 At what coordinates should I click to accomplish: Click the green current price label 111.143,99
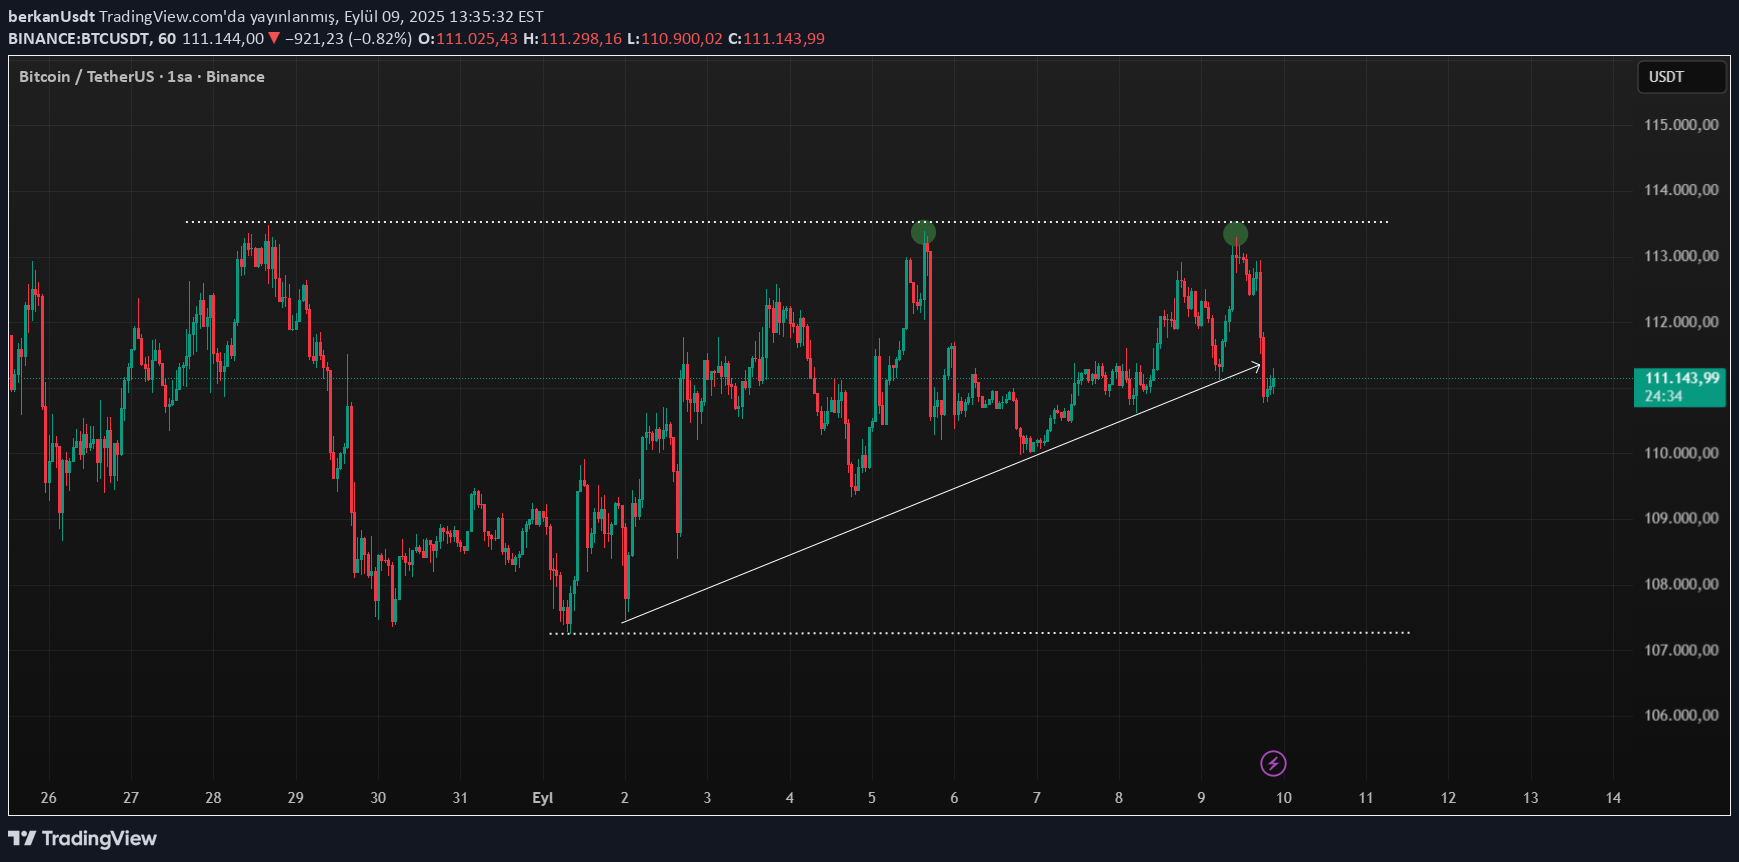click(1680, 378)
